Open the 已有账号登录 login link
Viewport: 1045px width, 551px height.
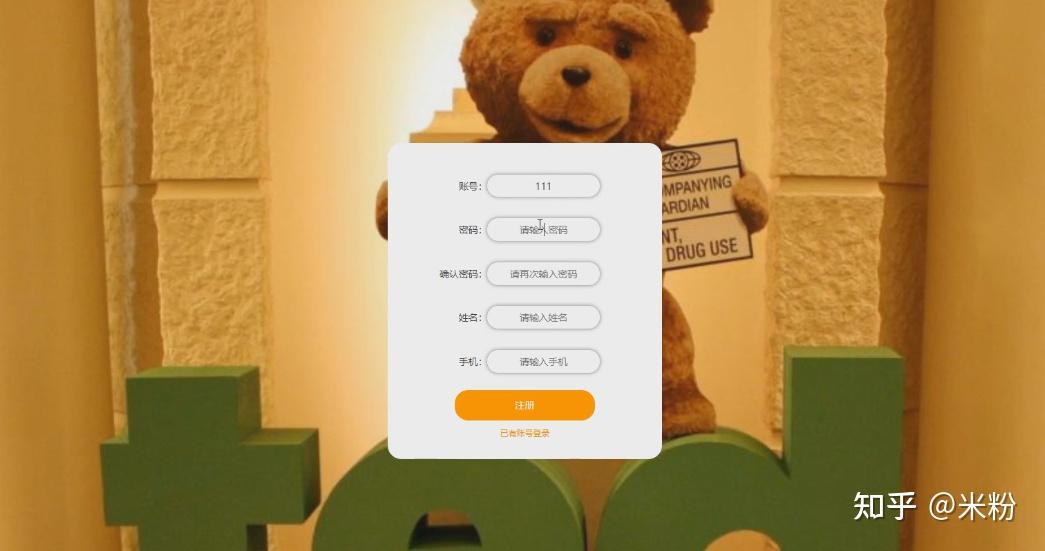pyautogui.click(x=524, y=433)
